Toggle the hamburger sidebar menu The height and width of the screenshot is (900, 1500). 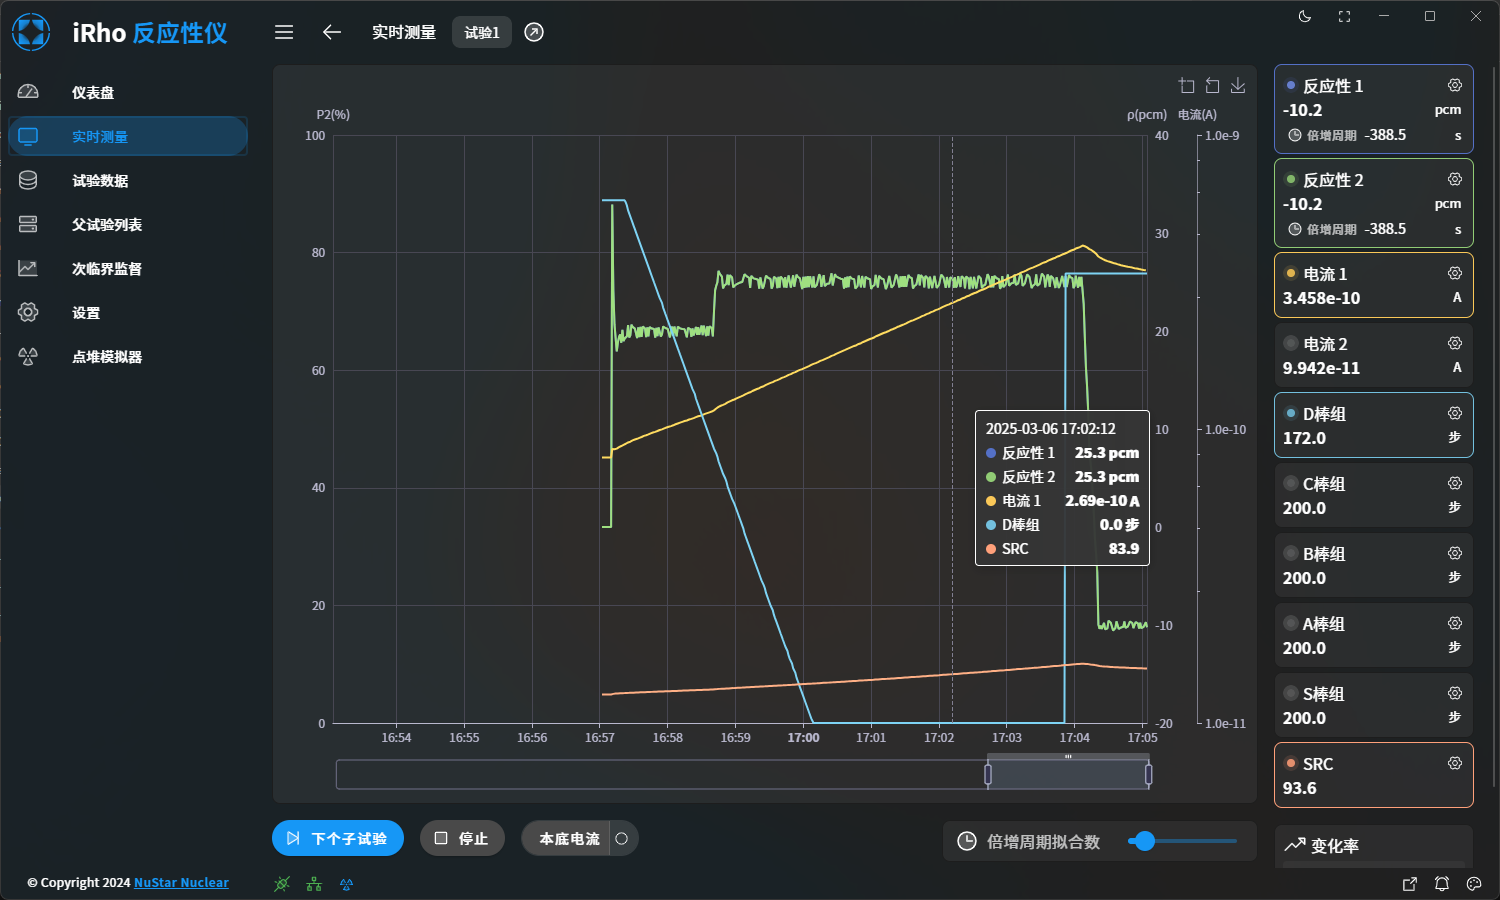[x=284, y=32]
